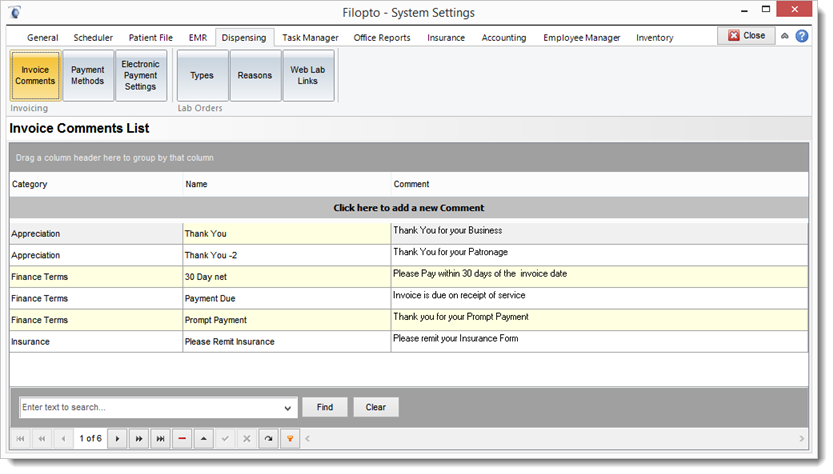Open Lab Orders Reasons

(x=255, y=75)
